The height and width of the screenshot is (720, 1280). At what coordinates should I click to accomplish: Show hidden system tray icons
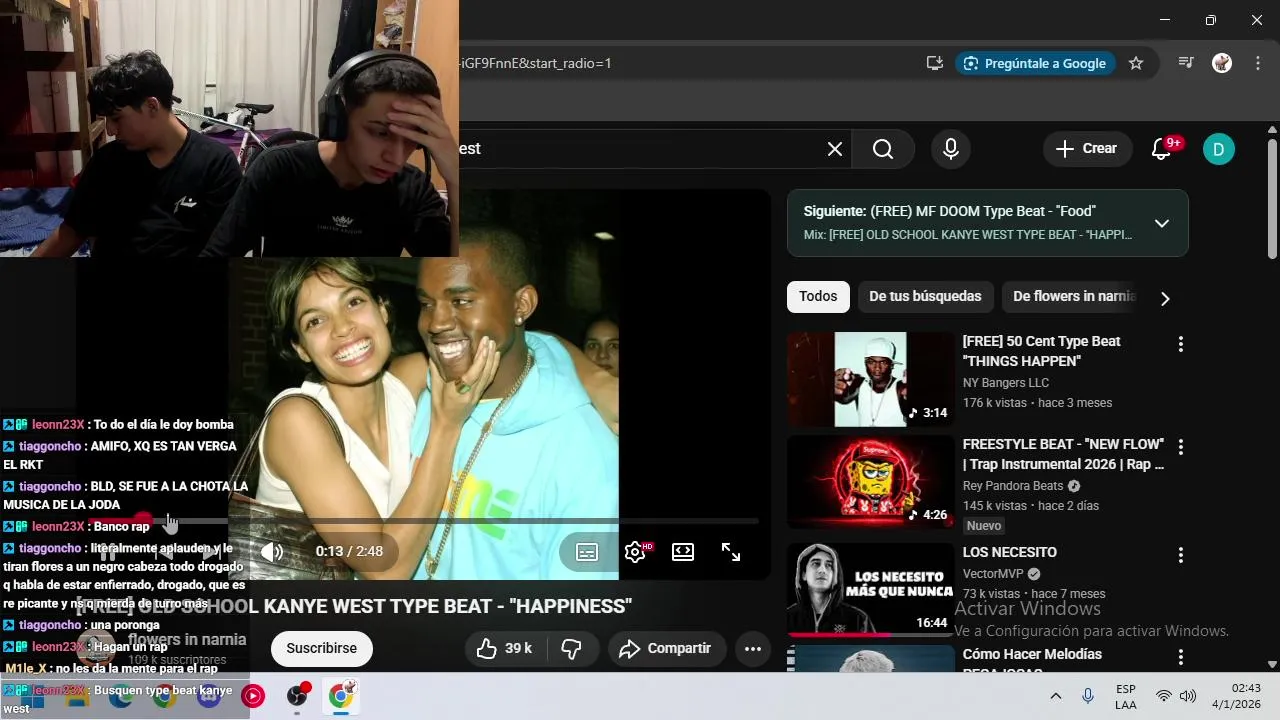click(1055, 696)
